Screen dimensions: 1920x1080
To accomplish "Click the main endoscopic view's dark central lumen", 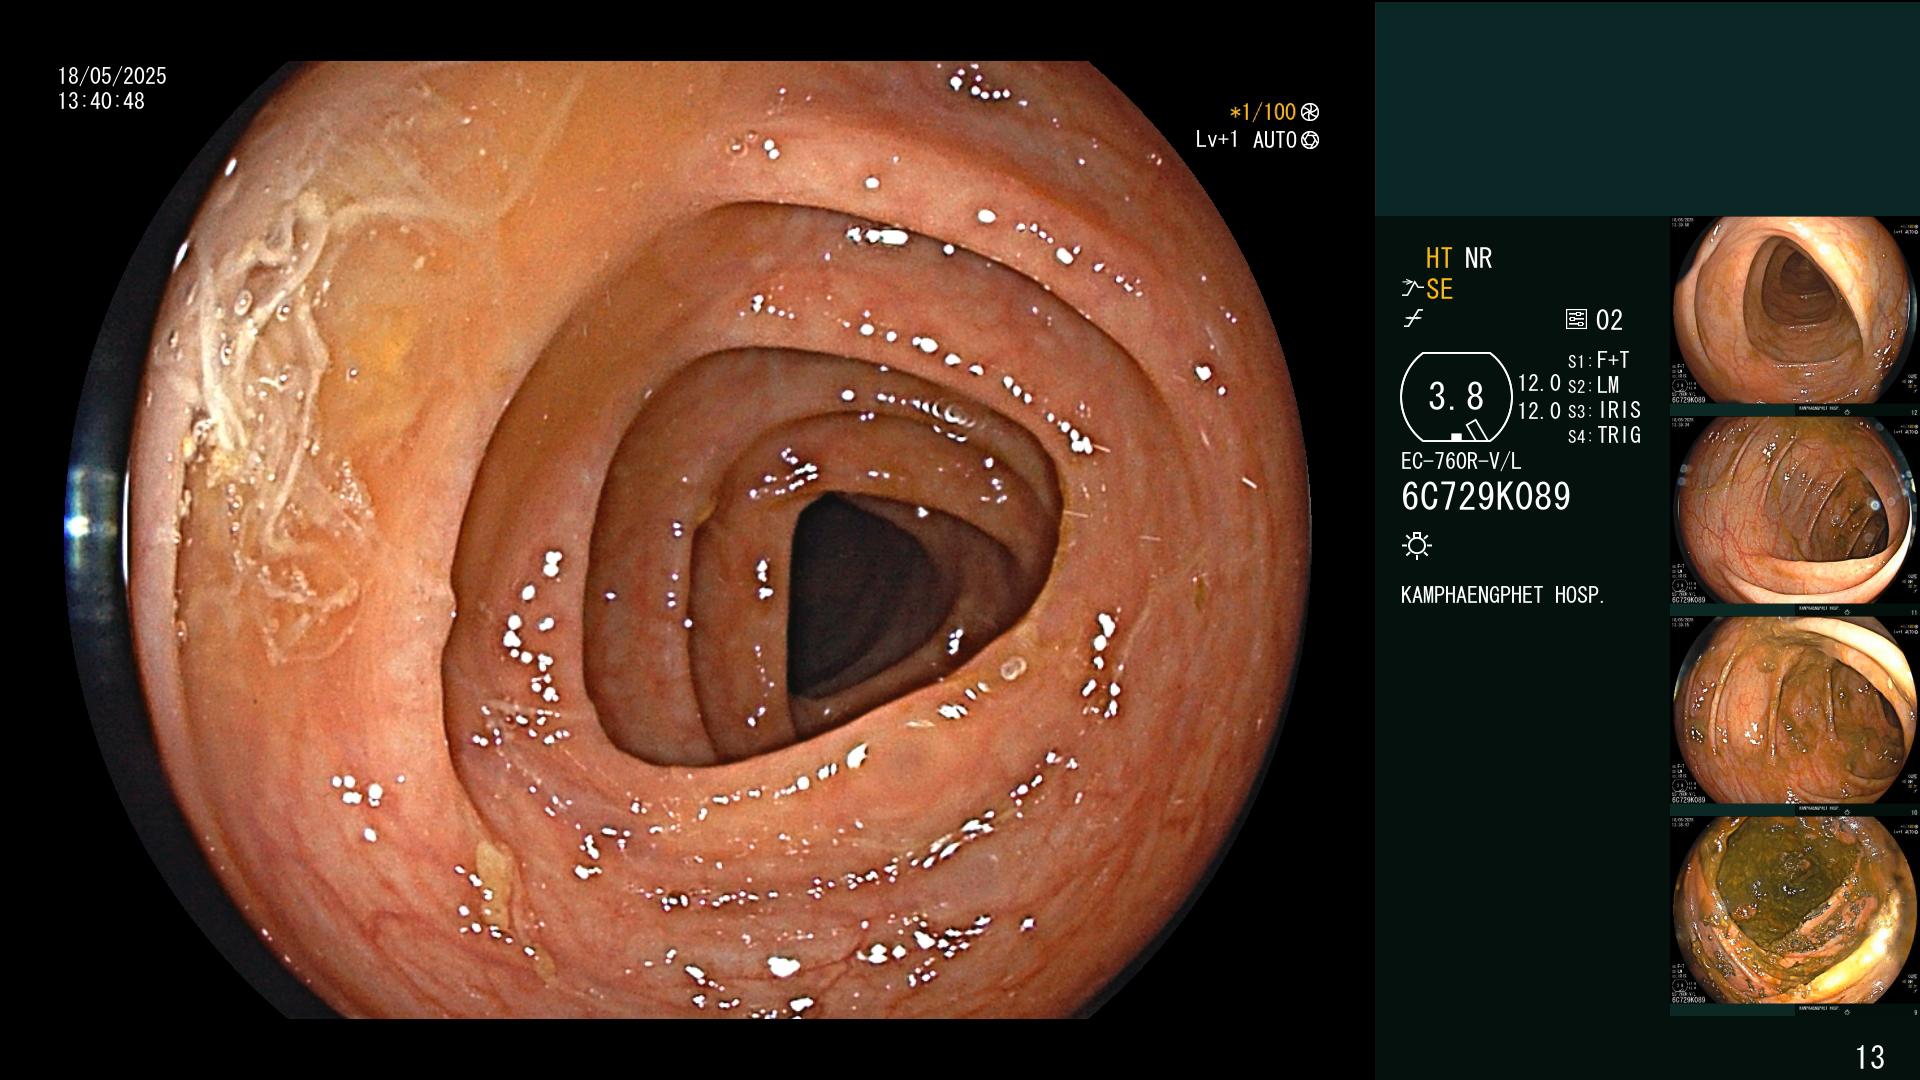I will pos(860,595).
